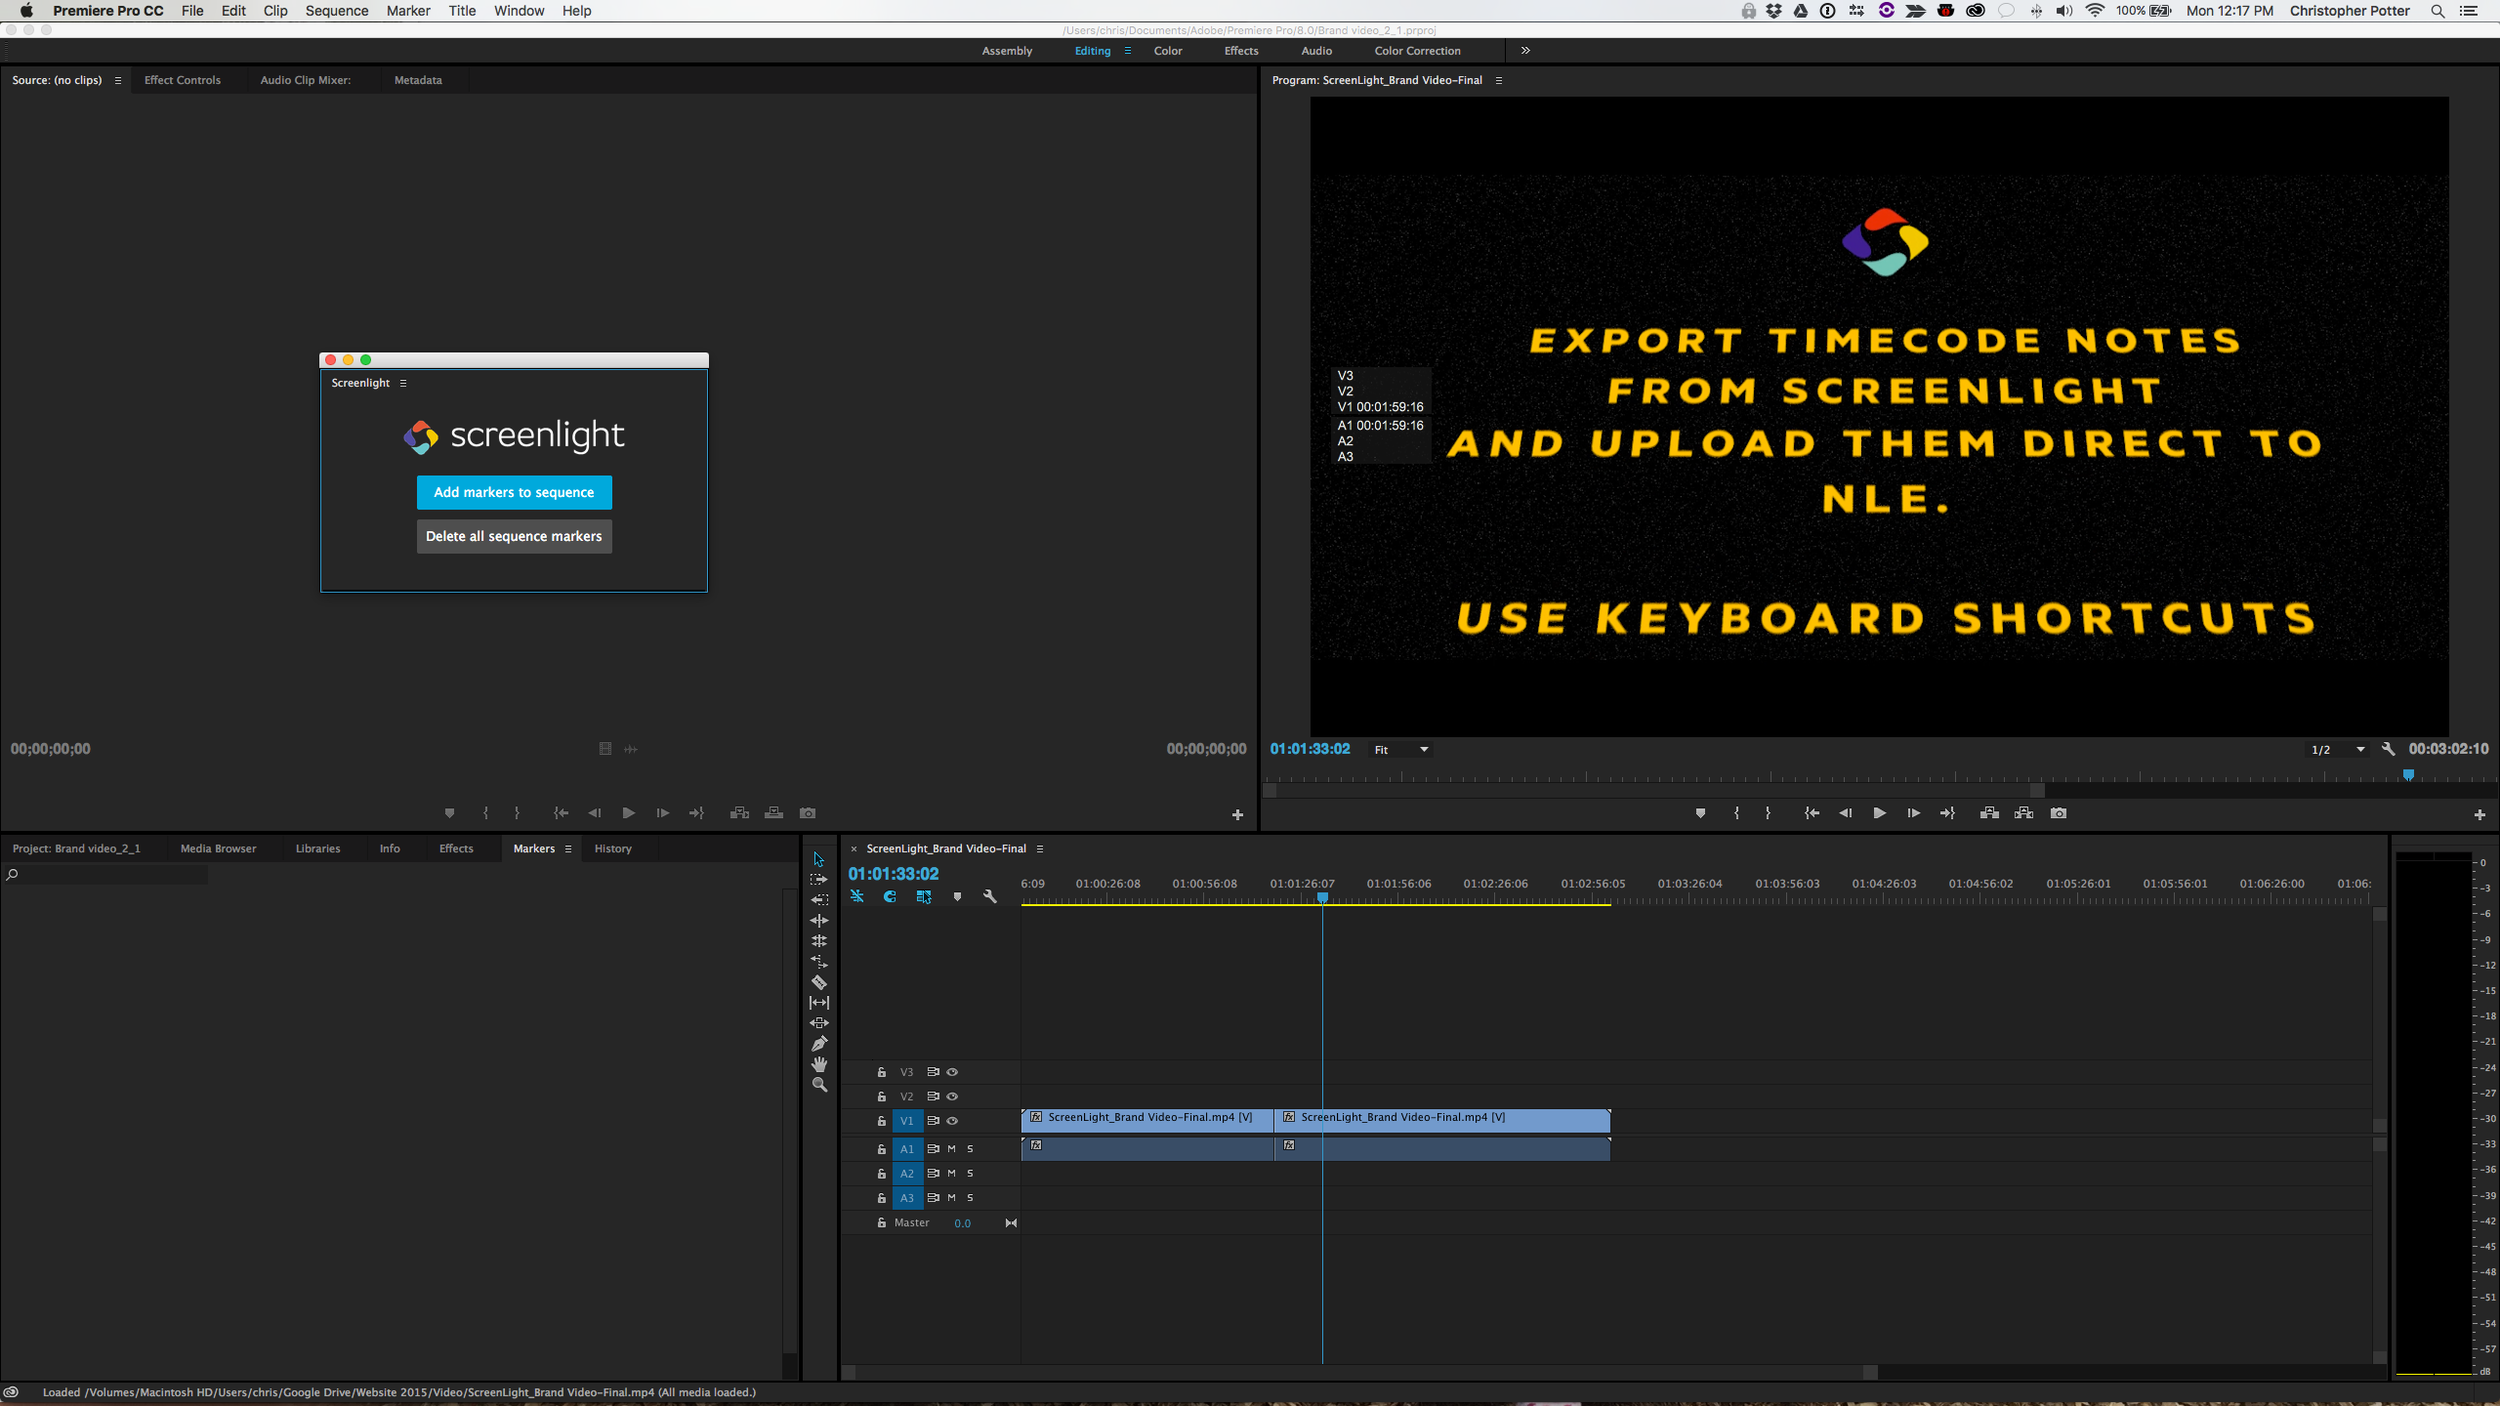
Task: Open the Media Browser tab
Action: coord(218,849)
